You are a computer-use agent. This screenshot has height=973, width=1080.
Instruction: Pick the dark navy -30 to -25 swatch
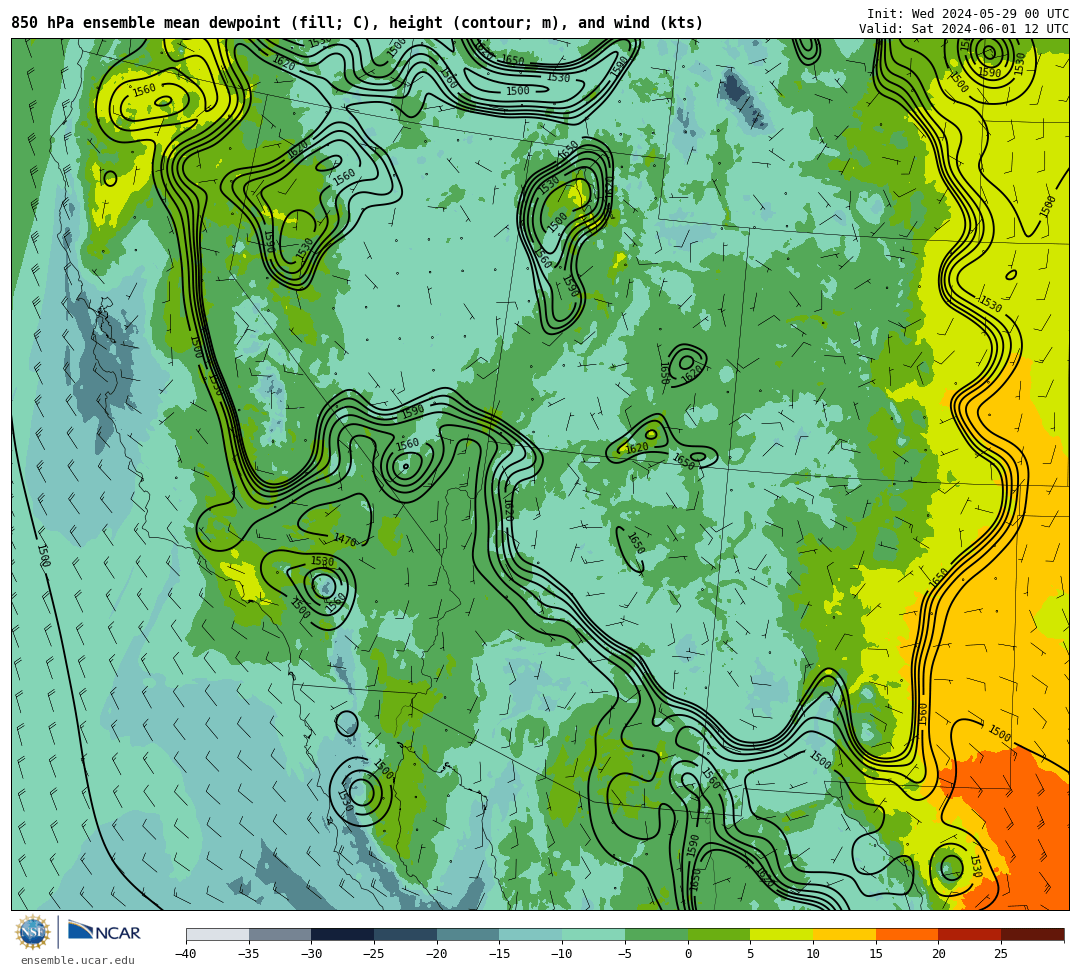(342, 934)
